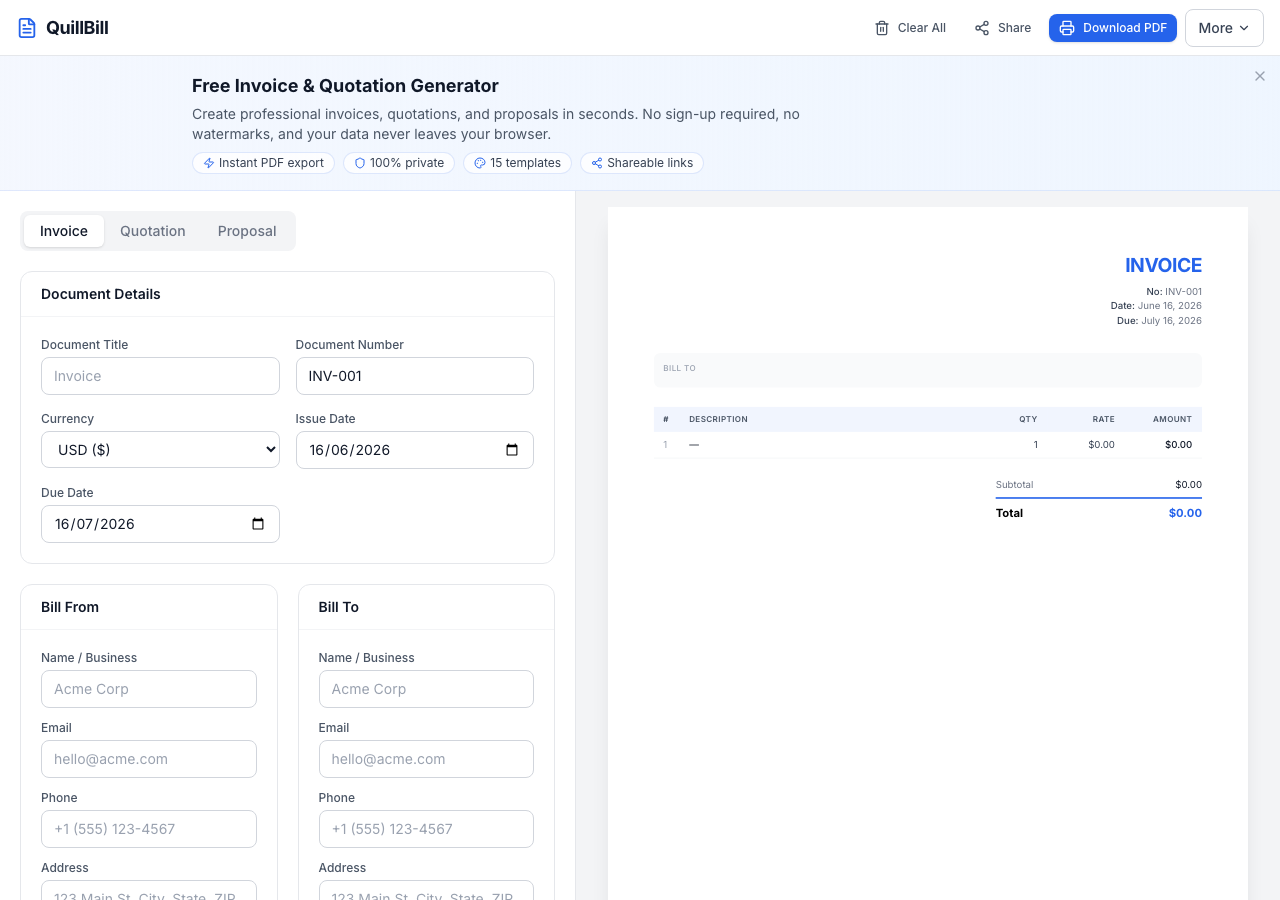Click 'Due: July 16, 2026' in preview

coord(1159,321)
